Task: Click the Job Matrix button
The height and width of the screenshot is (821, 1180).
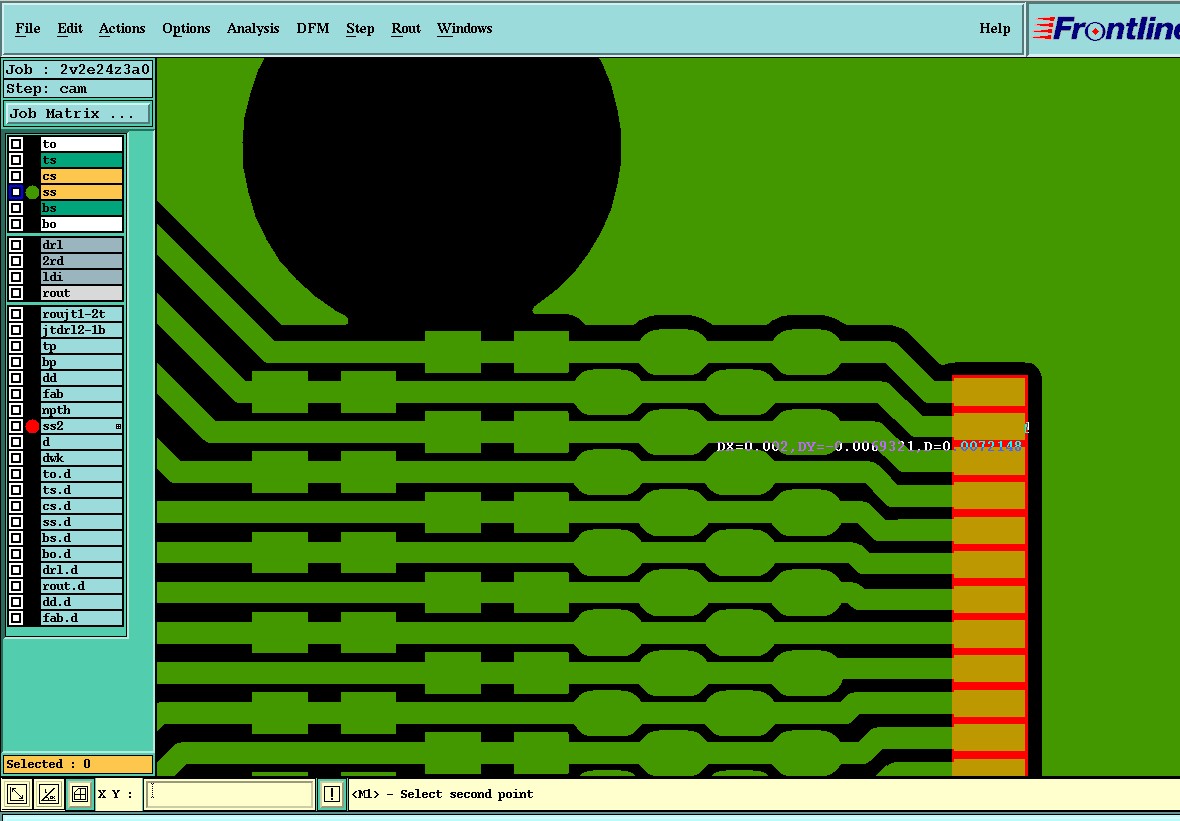Action: [x=78, y=114]
